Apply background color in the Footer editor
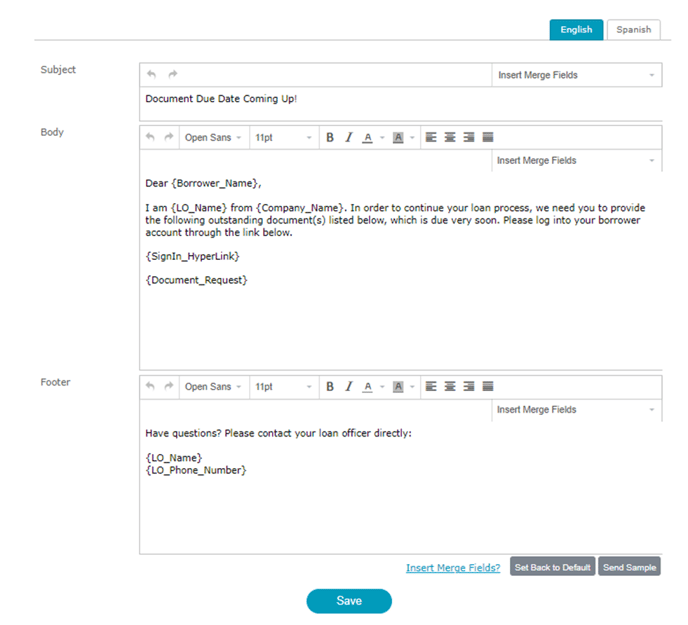688x625 pixels. (398, 387)
